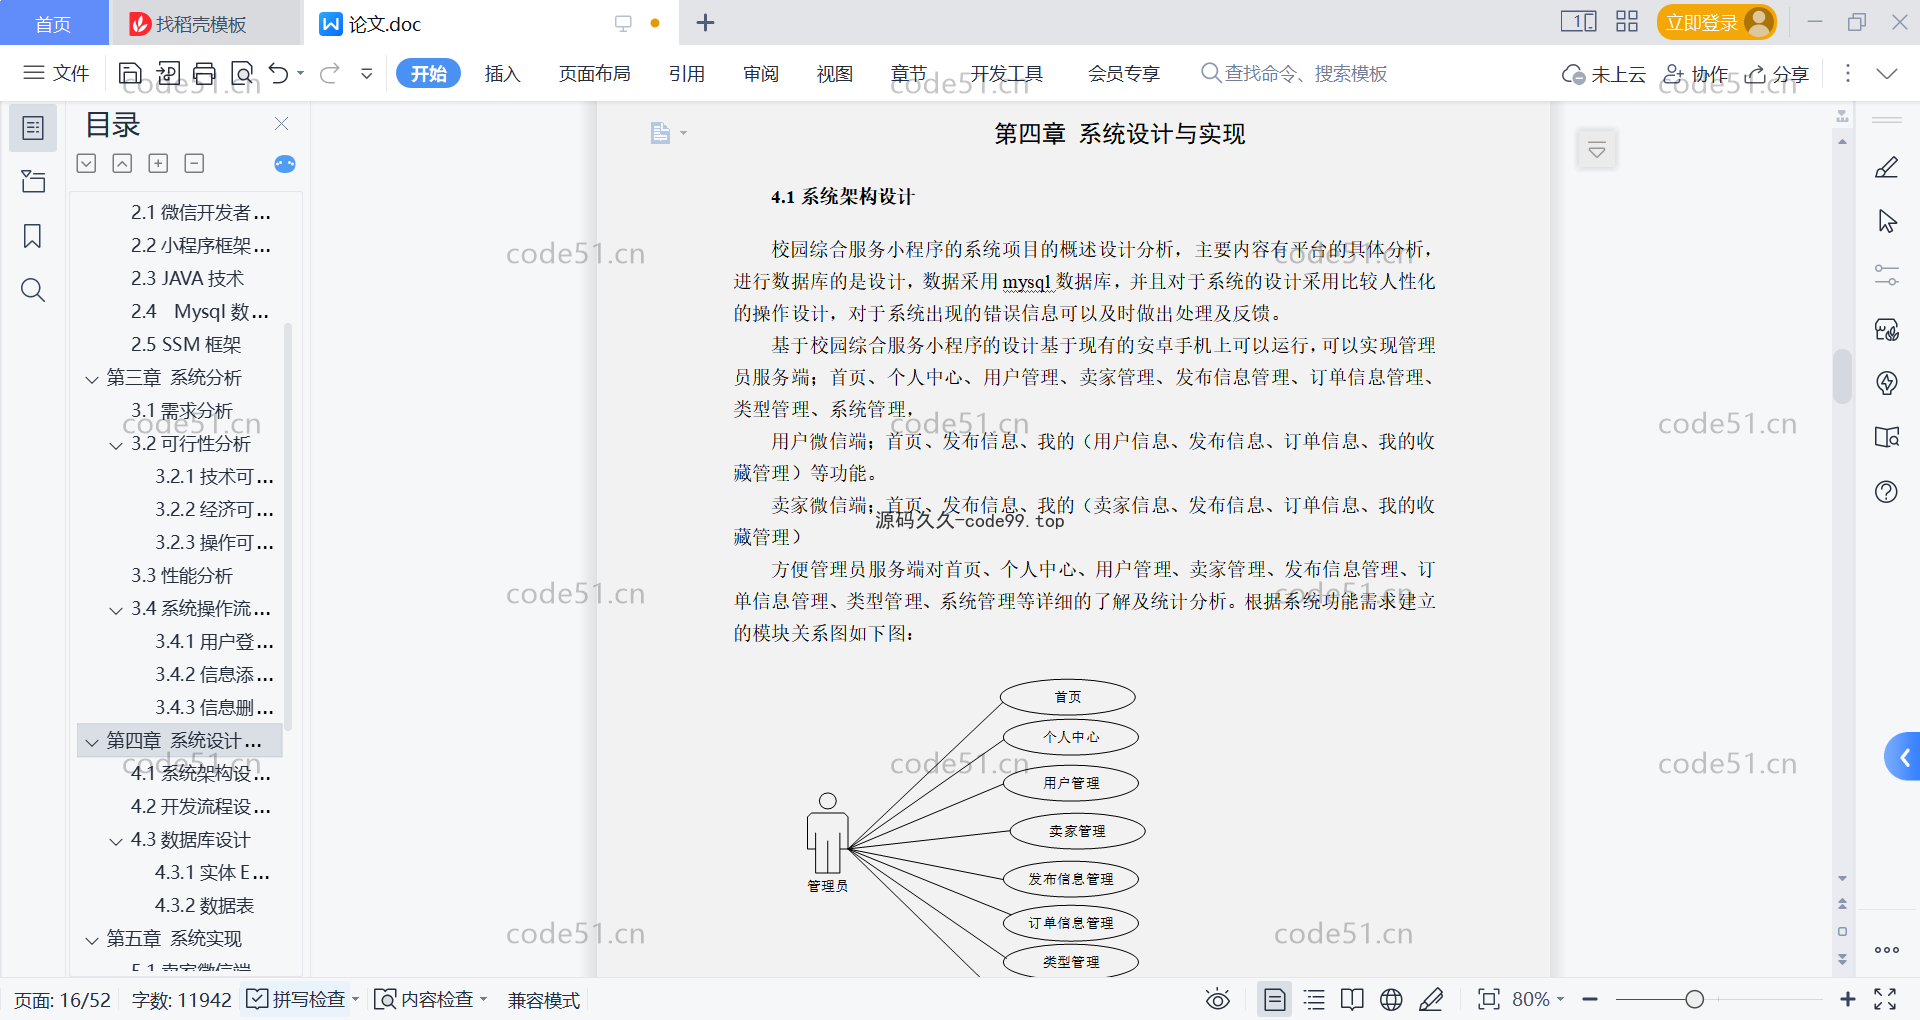Open the 文件 menu
This screenshot has height=1020, width=1920.
57,73
